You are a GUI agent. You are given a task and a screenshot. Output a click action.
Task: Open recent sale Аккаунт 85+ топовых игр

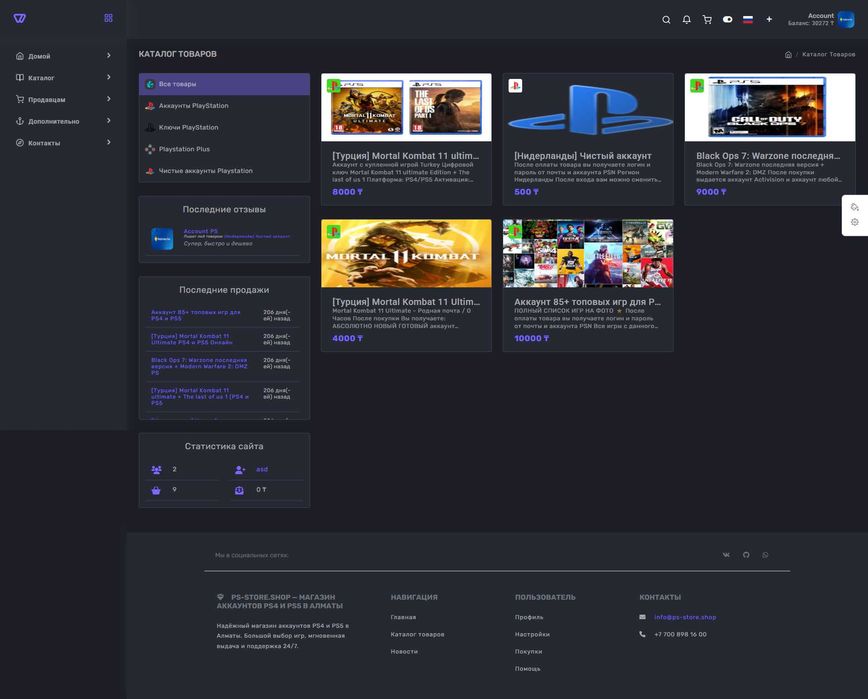195,315
